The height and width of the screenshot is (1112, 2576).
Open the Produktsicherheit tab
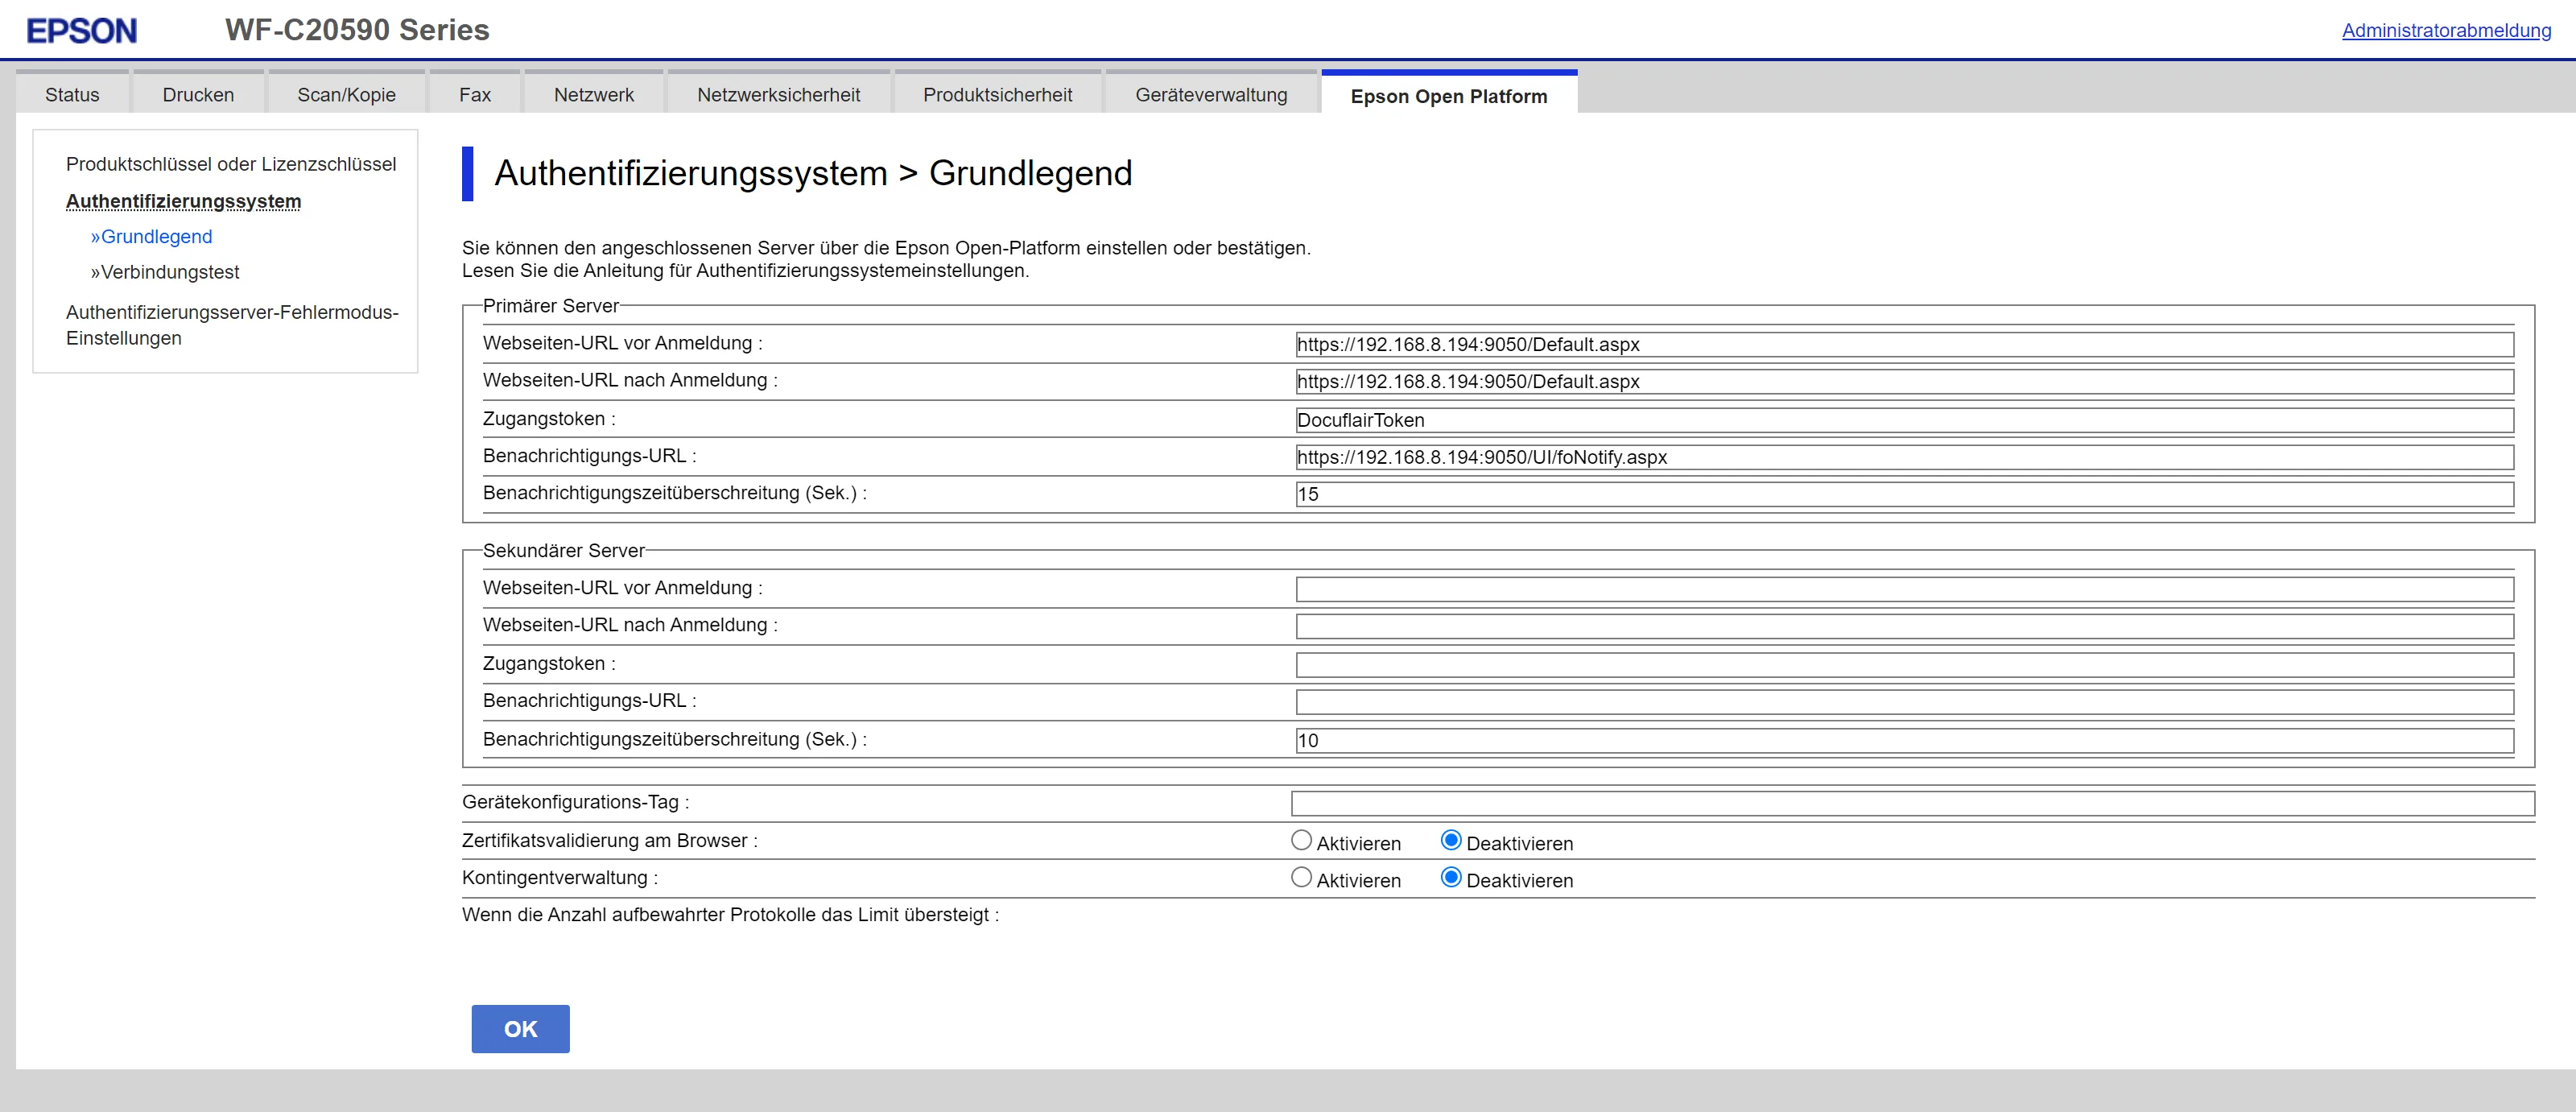(997, 95)
